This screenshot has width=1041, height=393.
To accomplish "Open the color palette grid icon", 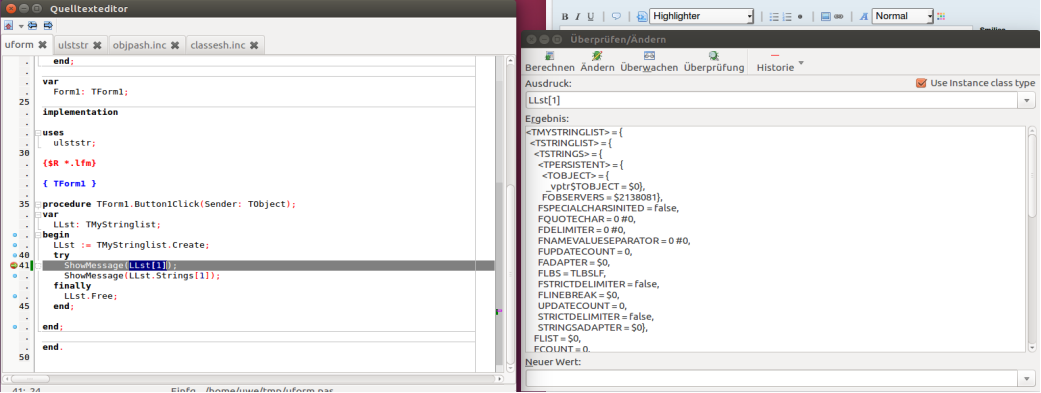I will coord(940,17).
